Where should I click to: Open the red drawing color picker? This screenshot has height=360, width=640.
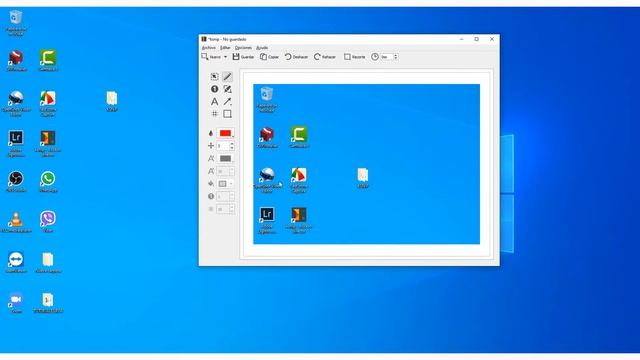click(x=225, y=133)
